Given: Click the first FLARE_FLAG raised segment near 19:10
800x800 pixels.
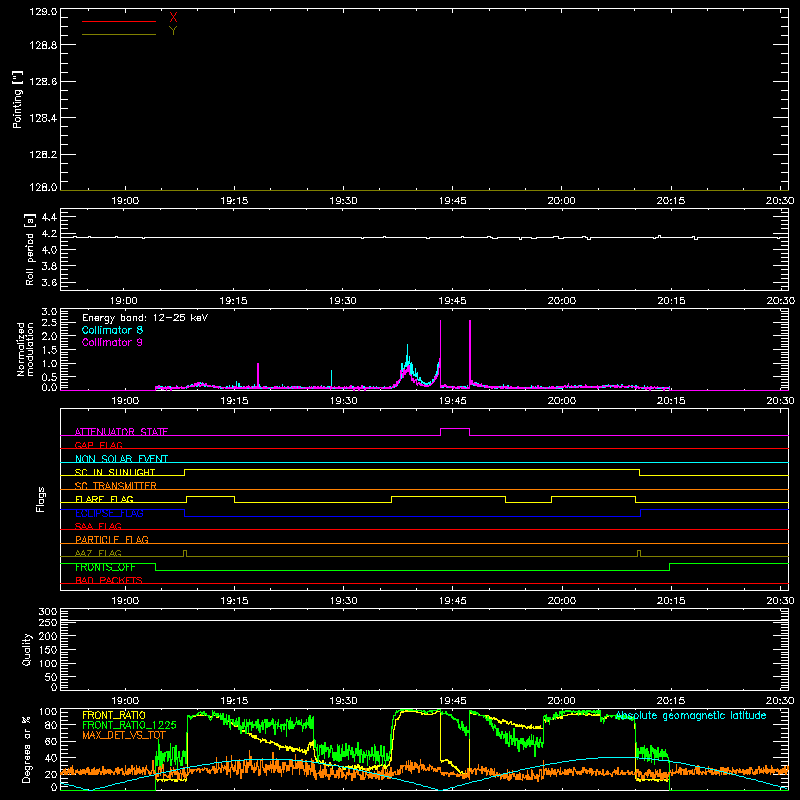Looking at the screenshot, I should click(x=211, y=496).
